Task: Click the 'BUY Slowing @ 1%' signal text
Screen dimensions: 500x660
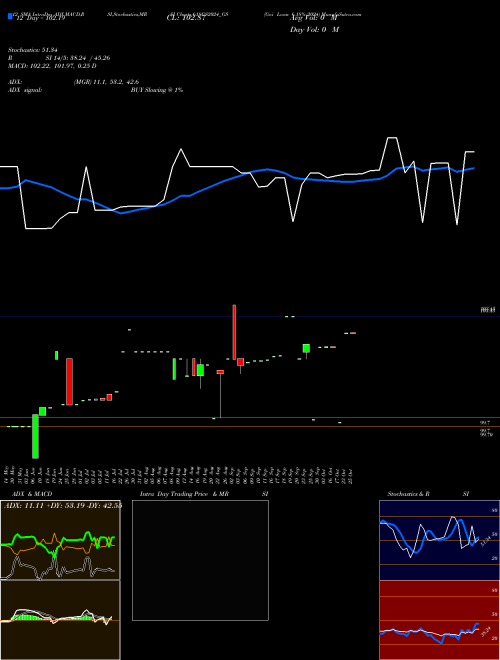Action: tap(157, 90)
